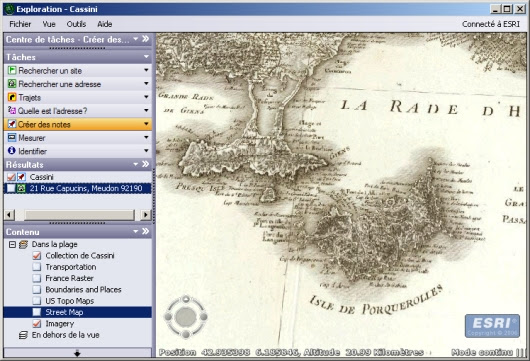Uncheck the Cassini result checkbox
The height and width of the screenshot is (361, 530).
(11, 177)
